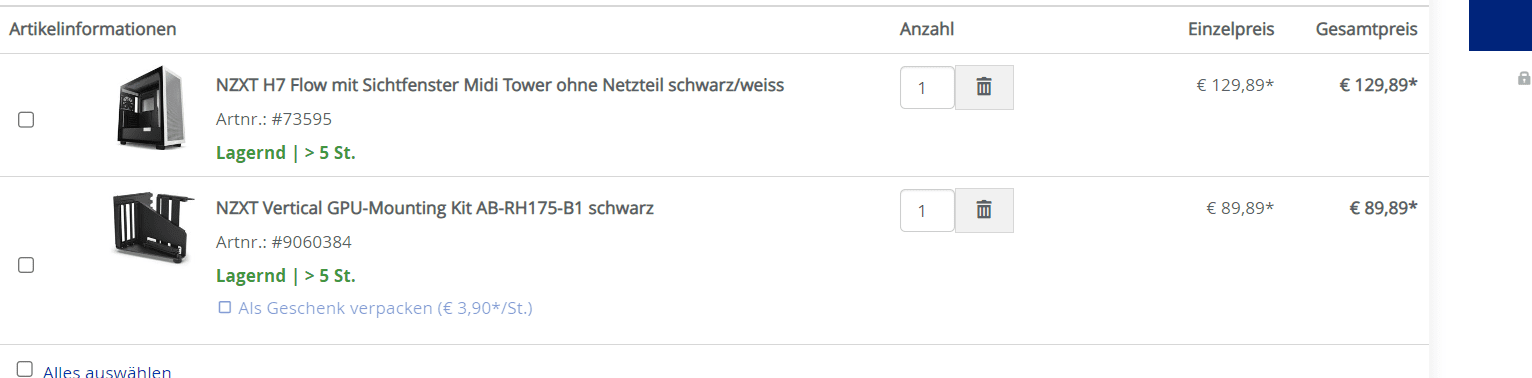The width and height of the screenshot is (1532, 378).
Task: Click the Anzahl column header
Action: (927, 29)
